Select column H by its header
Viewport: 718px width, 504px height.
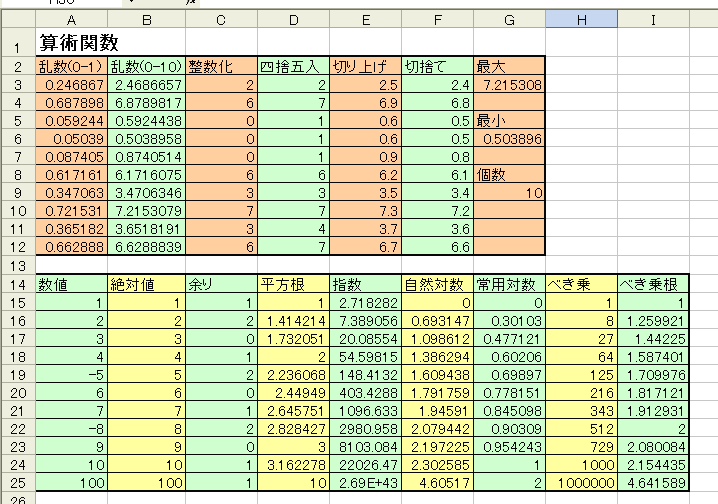pyautogui.click(x=582, y=20)
